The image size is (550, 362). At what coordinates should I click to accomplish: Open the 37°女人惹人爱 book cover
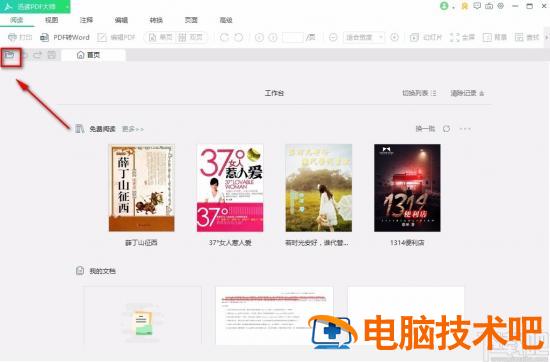click(x=230, y=188)
